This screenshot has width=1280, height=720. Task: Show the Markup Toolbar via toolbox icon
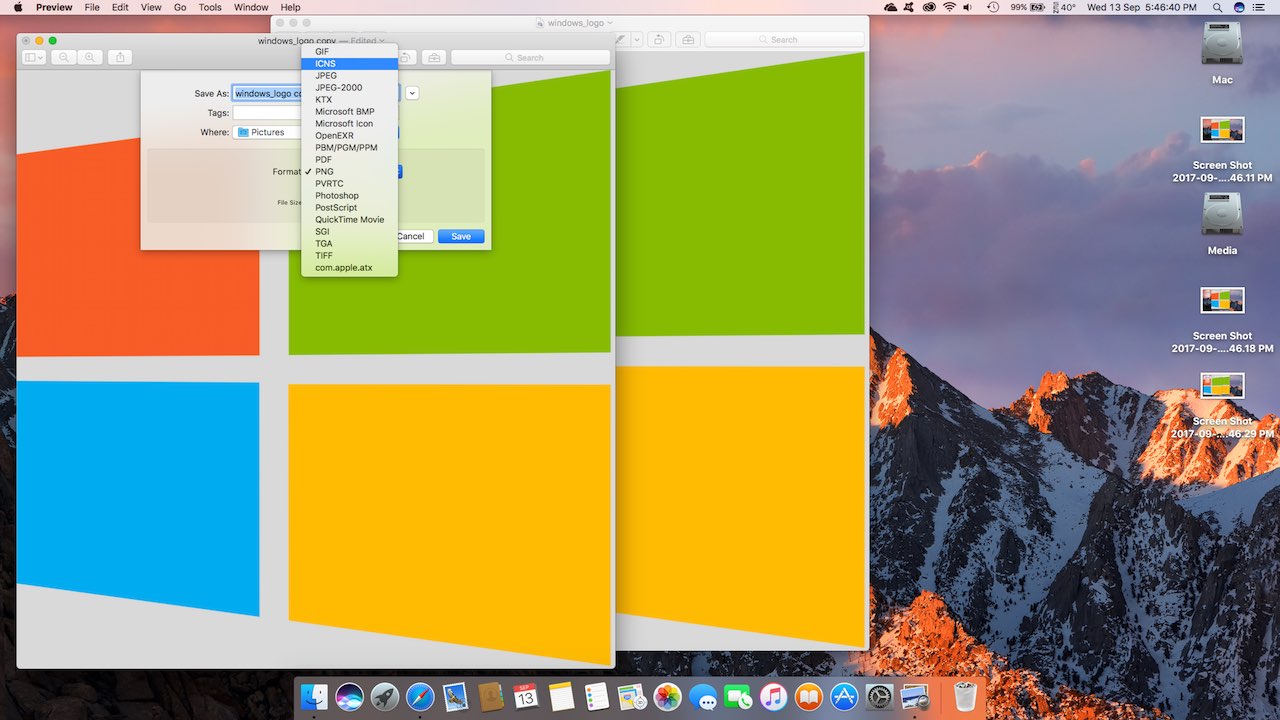(687, 39)
